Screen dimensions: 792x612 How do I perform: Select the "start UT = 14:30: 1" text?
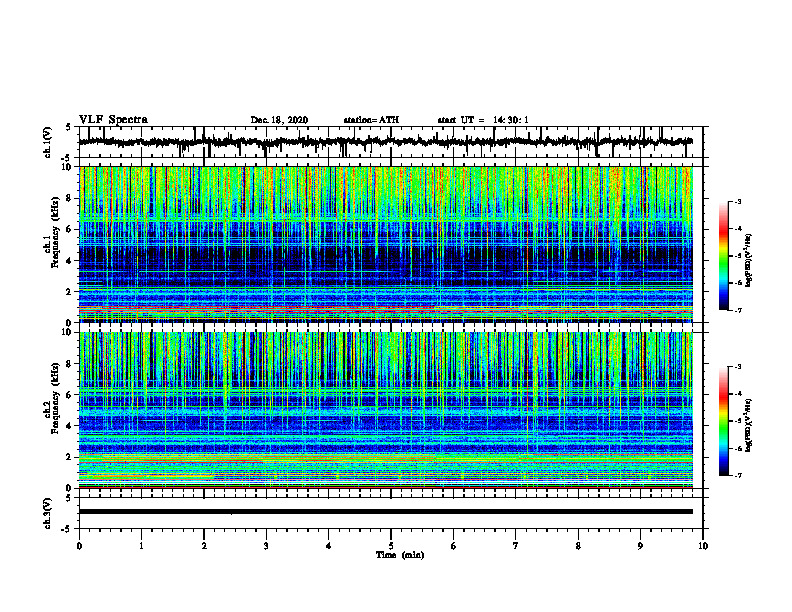coord(483,120)
